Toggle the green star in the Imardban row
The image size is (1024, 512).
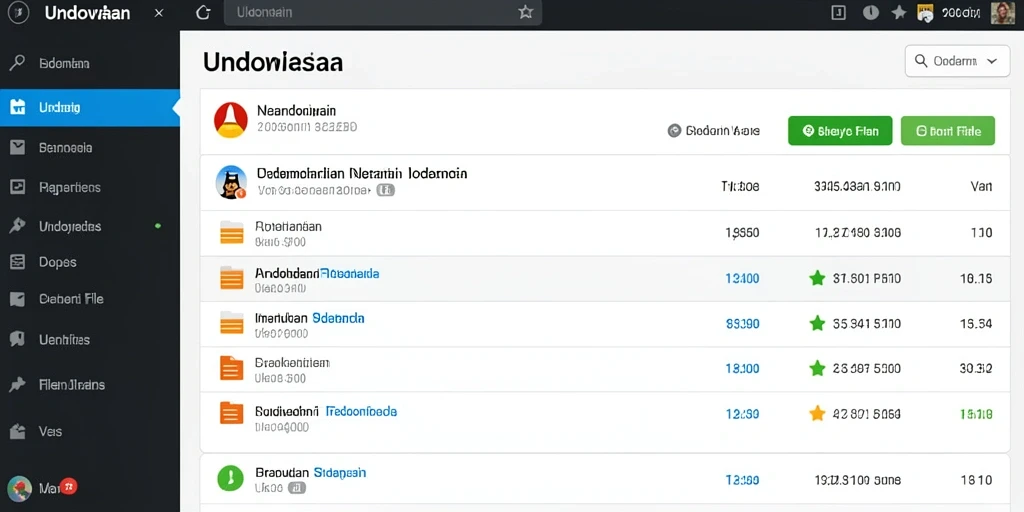click(817, 323)
